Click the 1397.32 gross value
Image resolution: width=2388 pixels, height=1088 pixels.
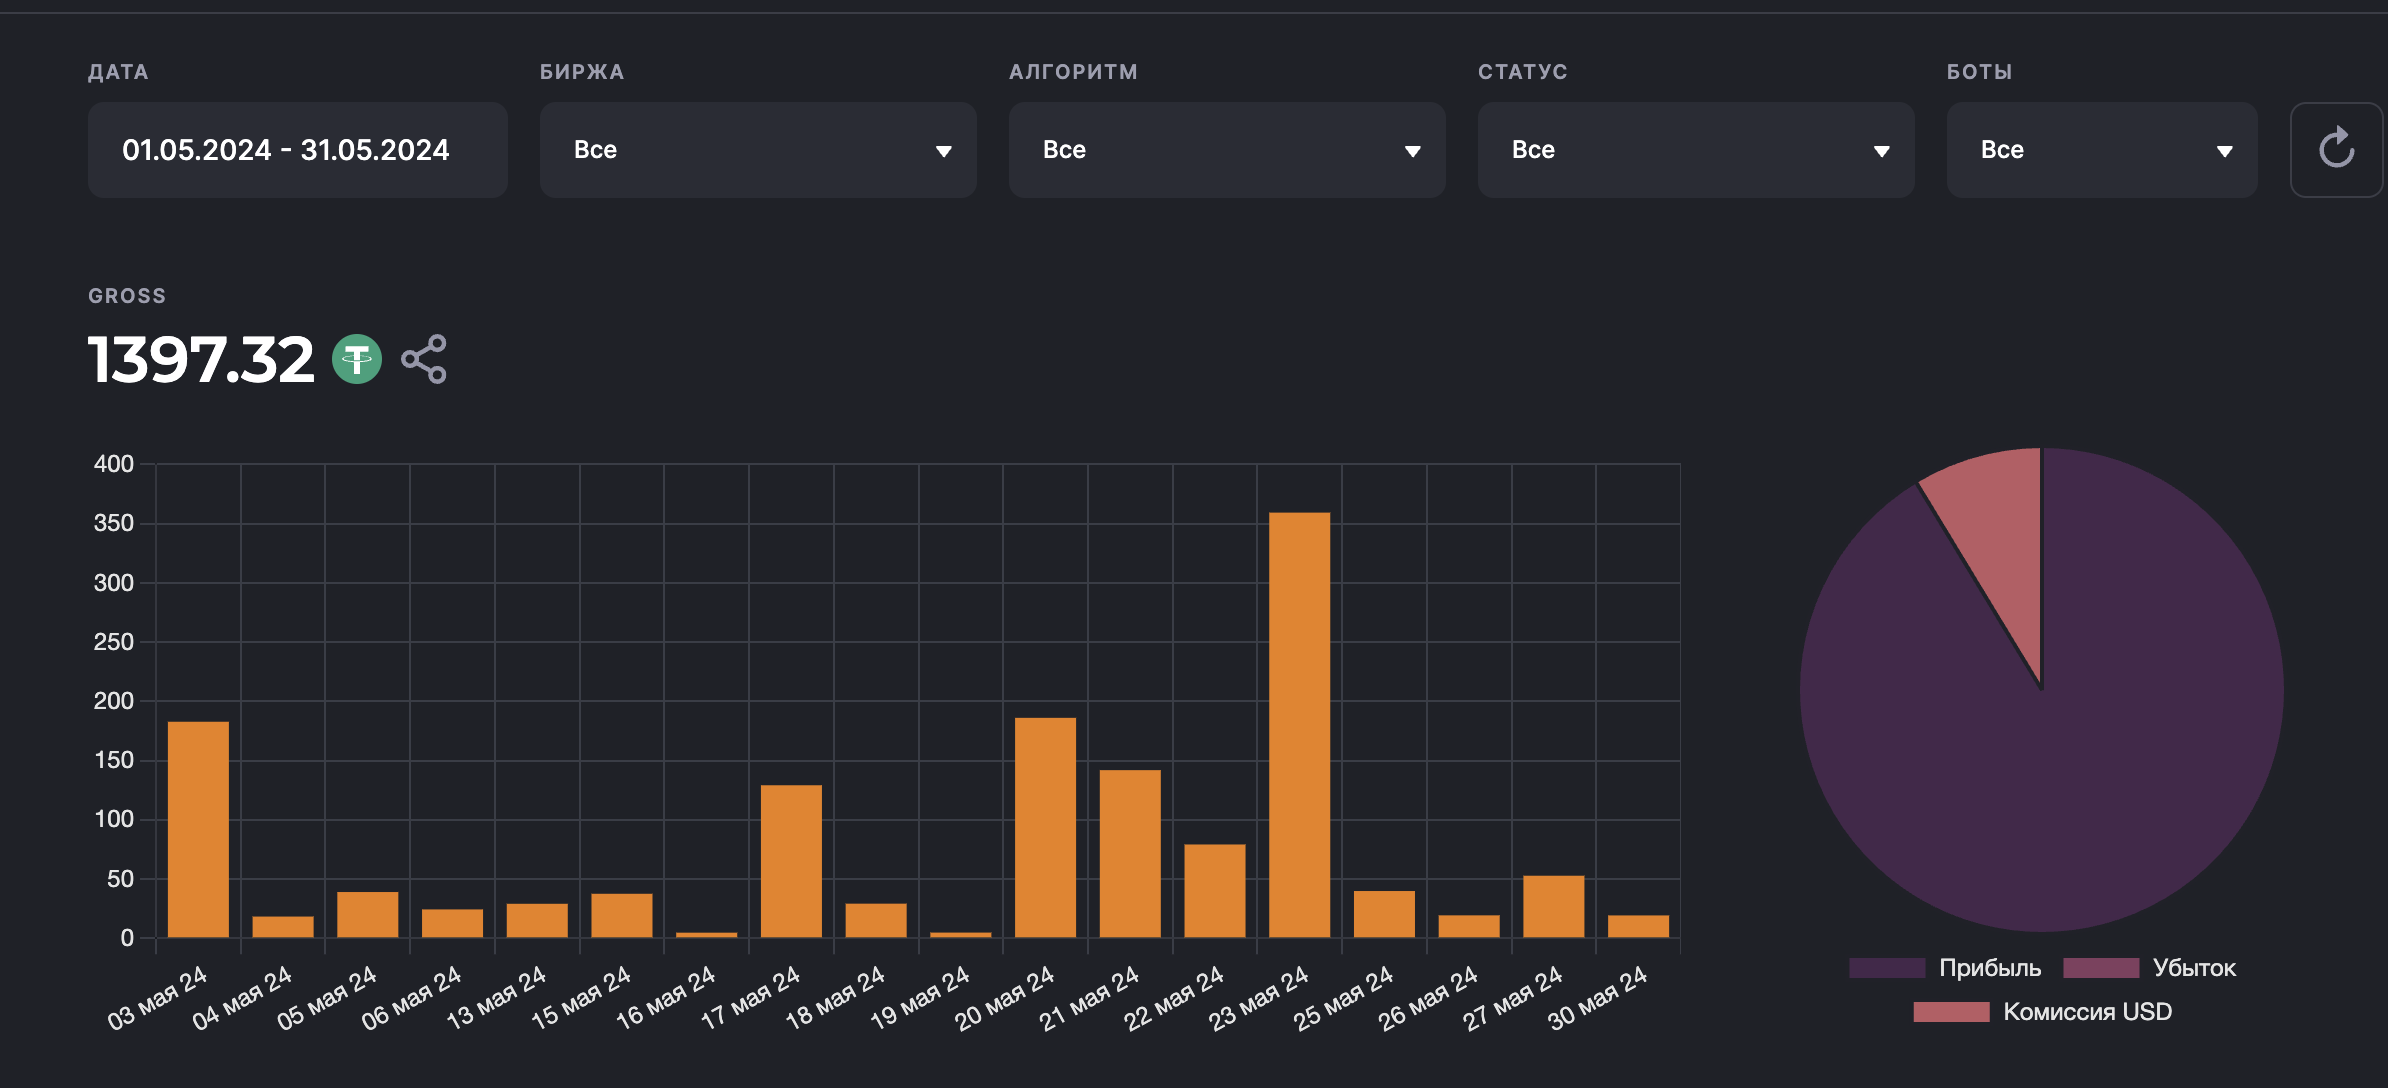tap(201, 359)
